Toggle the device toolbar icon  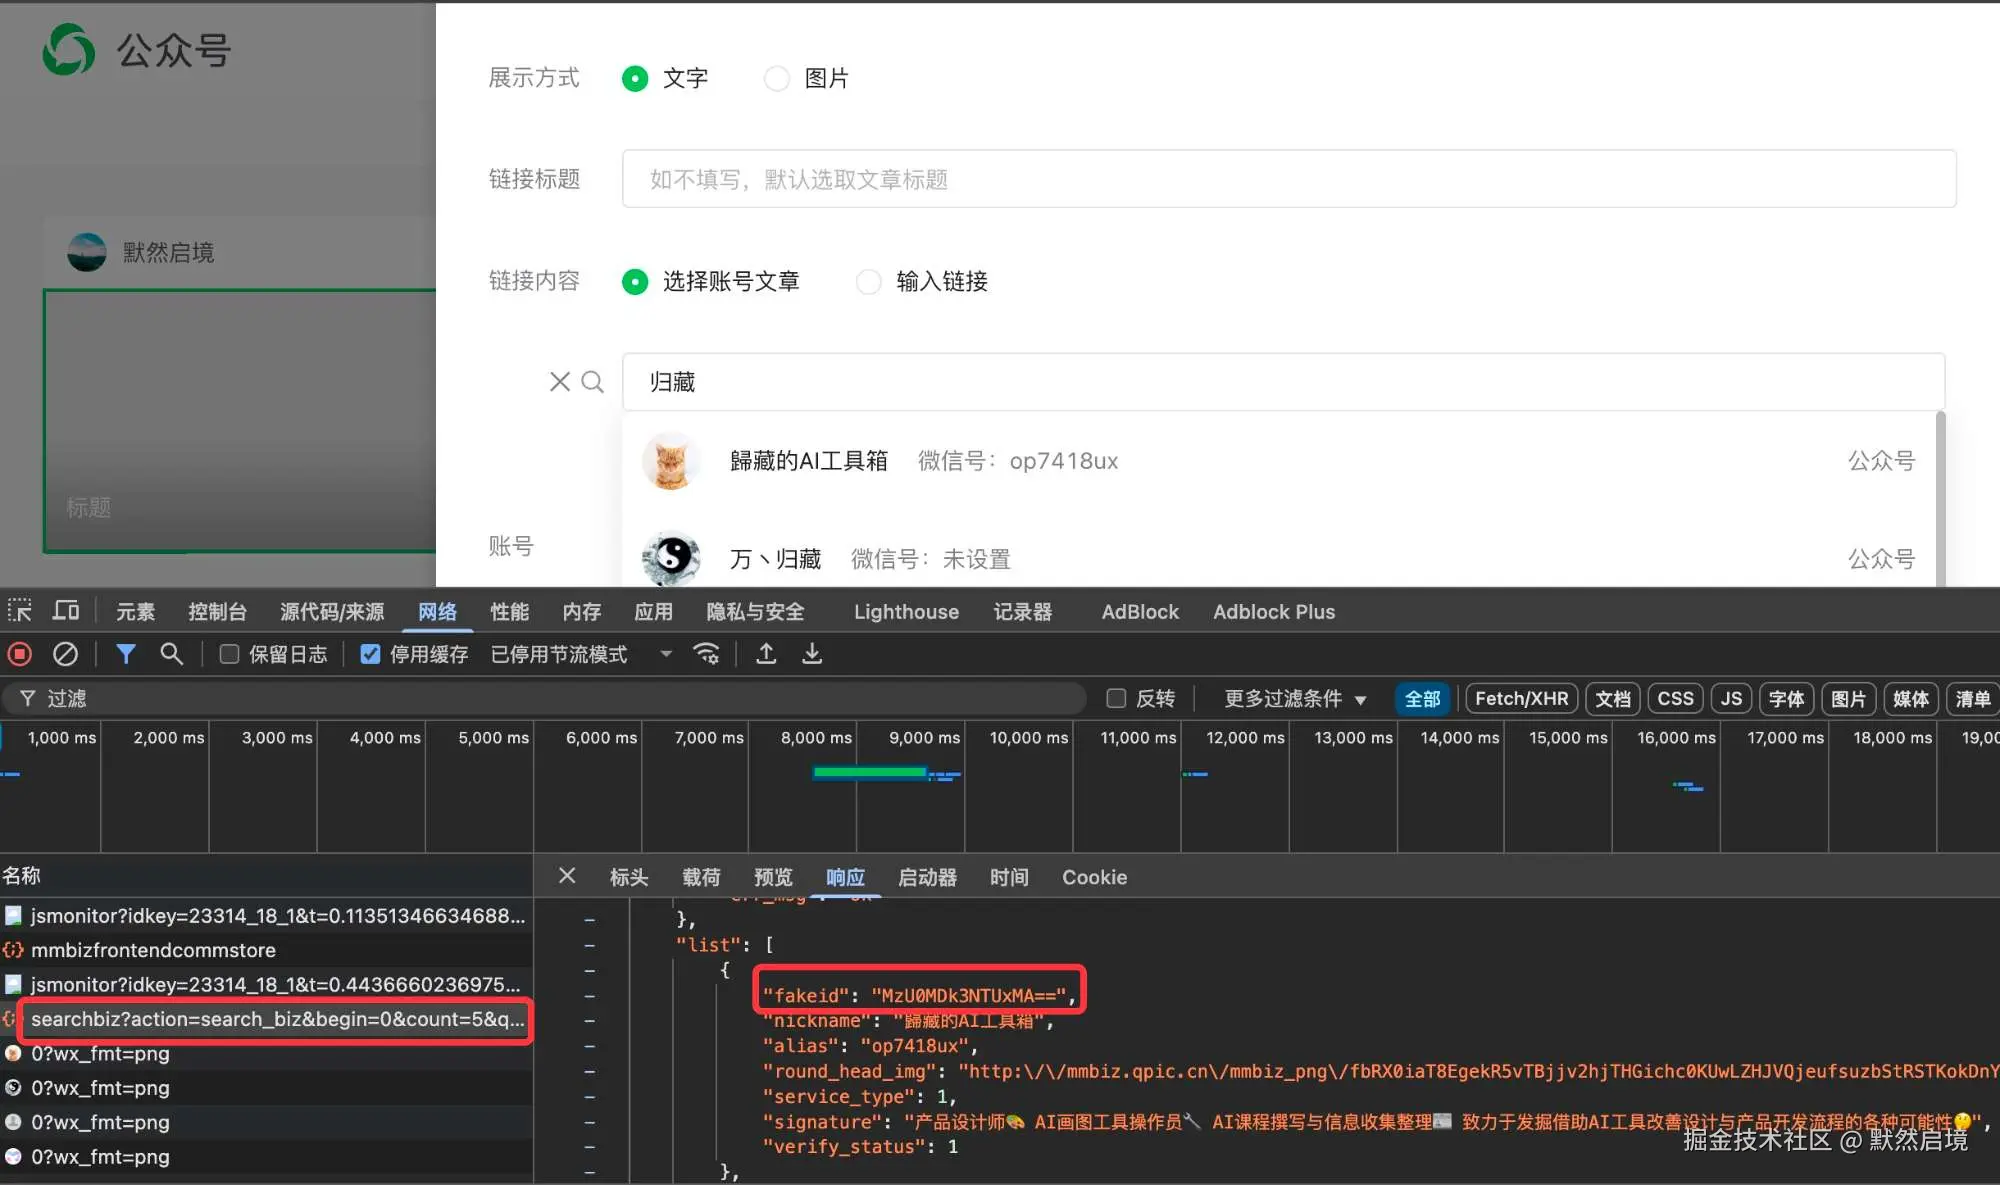click(x=65, y=610)
